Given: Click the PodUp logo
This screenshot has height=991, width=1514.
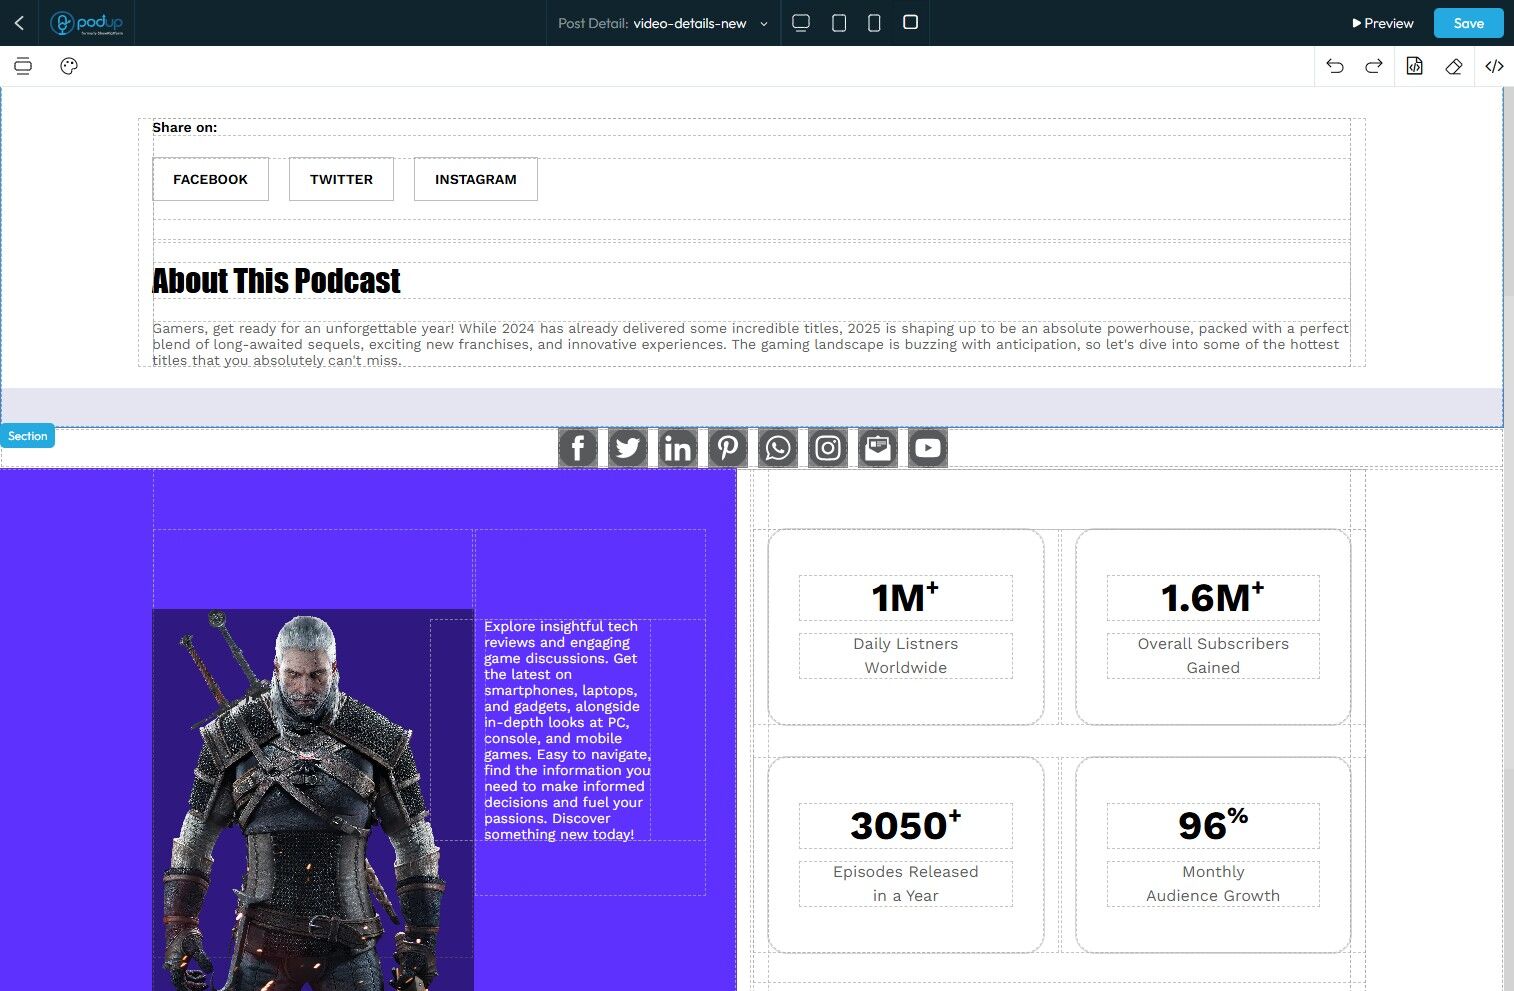Looking at the screenshot, I should coord(86,23).
